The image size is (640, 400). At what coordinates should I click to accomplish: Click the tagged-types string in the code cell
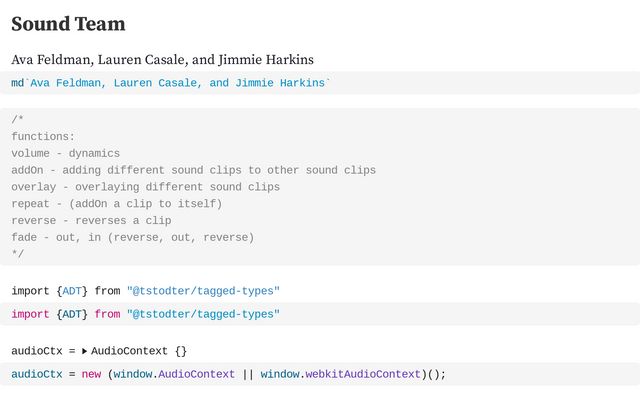click(203, 314)
